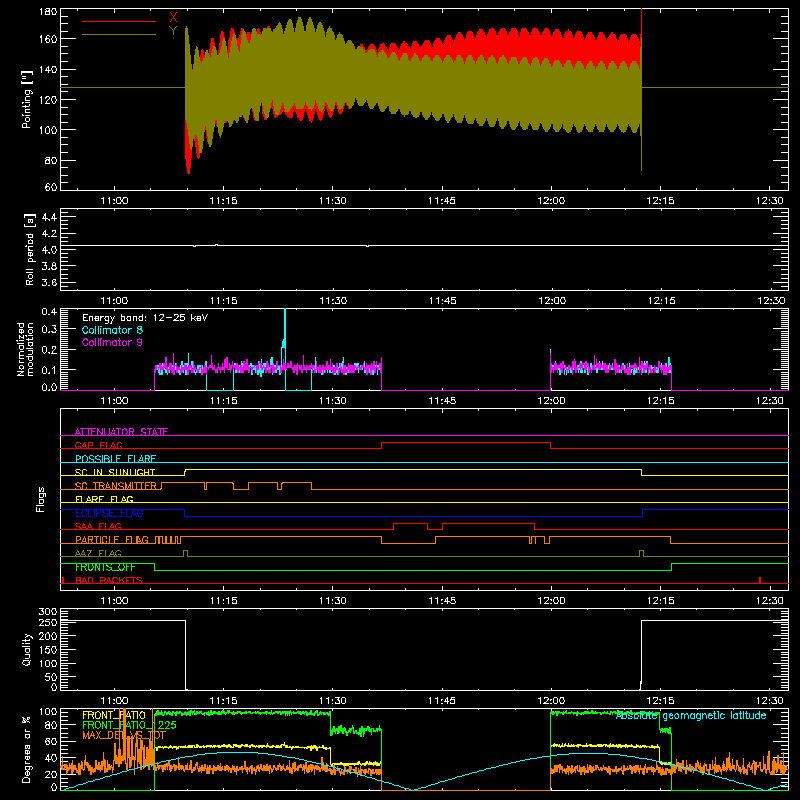Click the SC_IN_SUNLIGHT flag label
800x800 pixels.
click(x=115, y=472)
